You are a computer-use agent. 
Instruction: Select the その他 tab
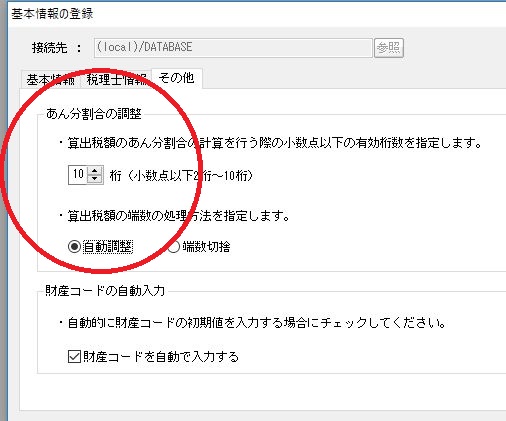tap(177, 78)
